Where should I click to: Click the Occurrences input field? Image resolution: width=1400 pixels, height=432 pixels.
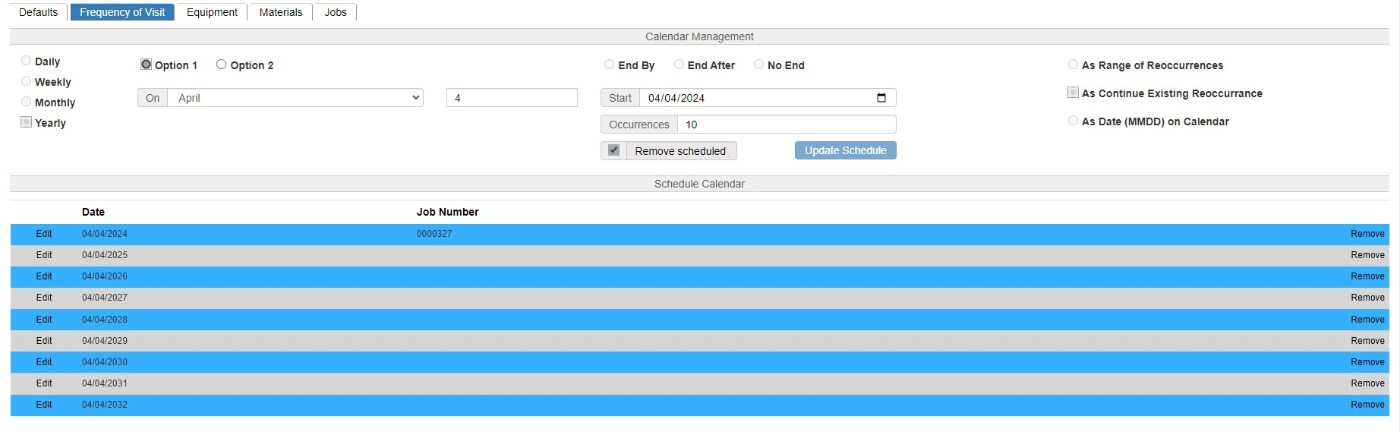pyautogui.click(x=786, y=125)
